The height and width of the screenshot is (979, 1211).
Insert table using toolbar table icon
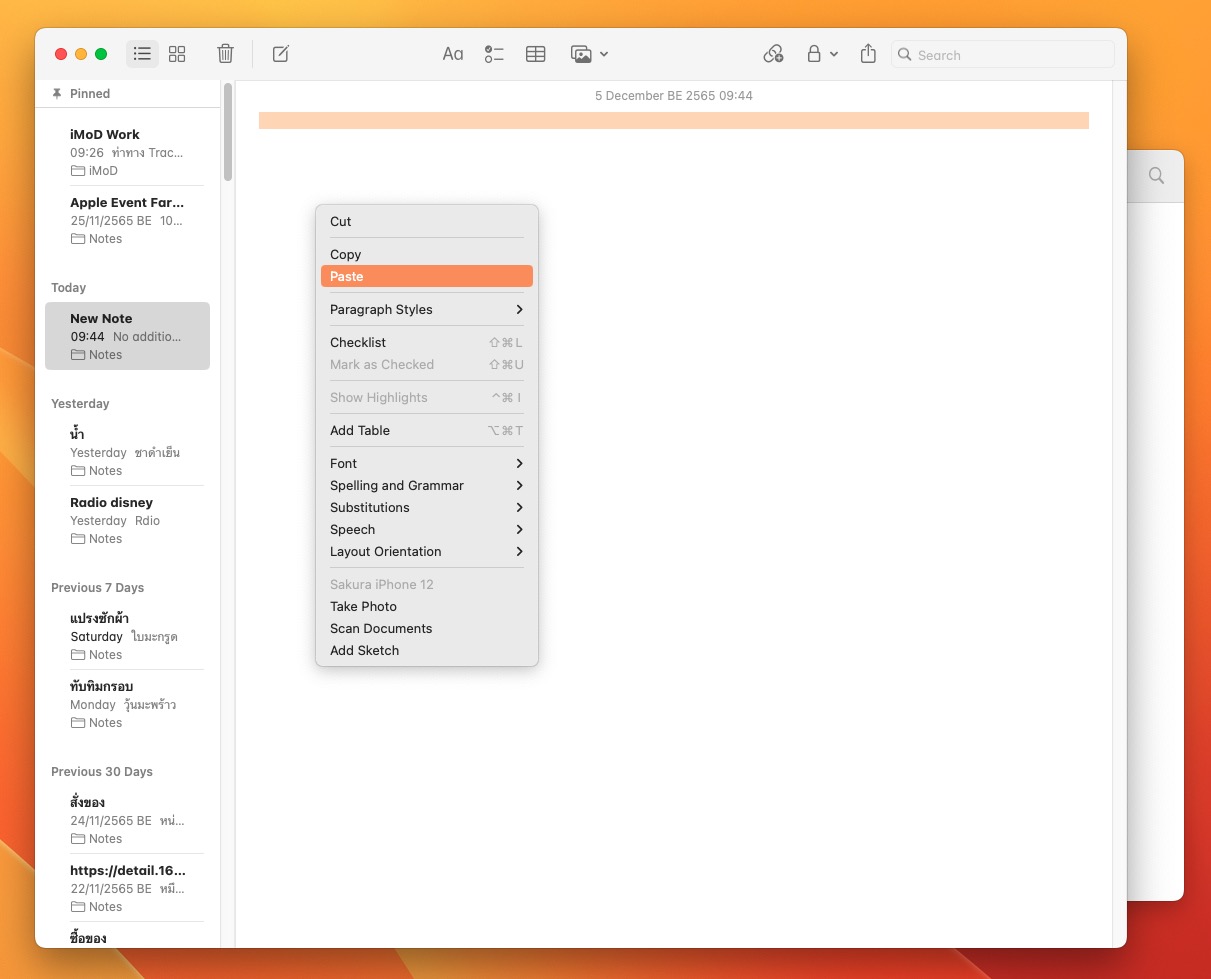coord(536,54)
